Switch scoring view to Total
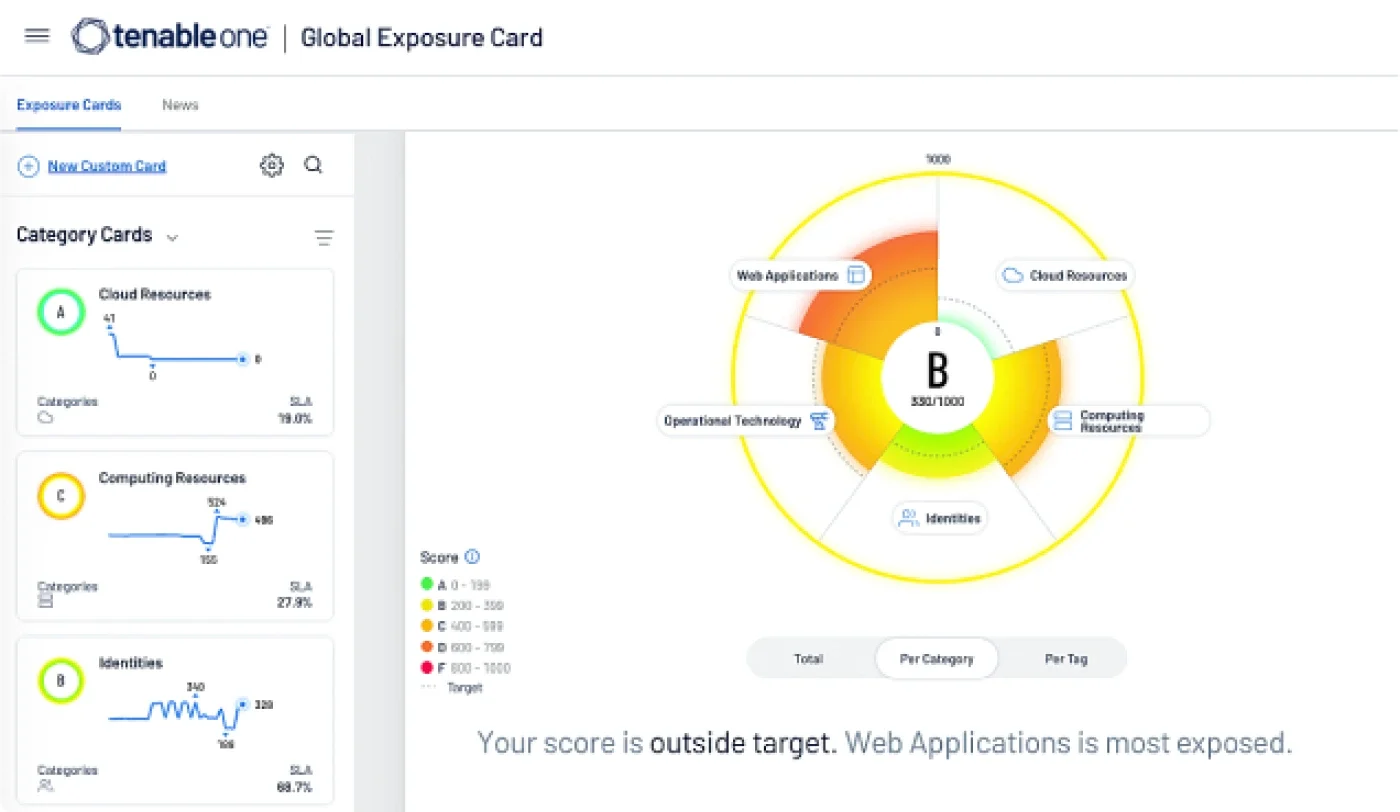 [x=808, y=658]
